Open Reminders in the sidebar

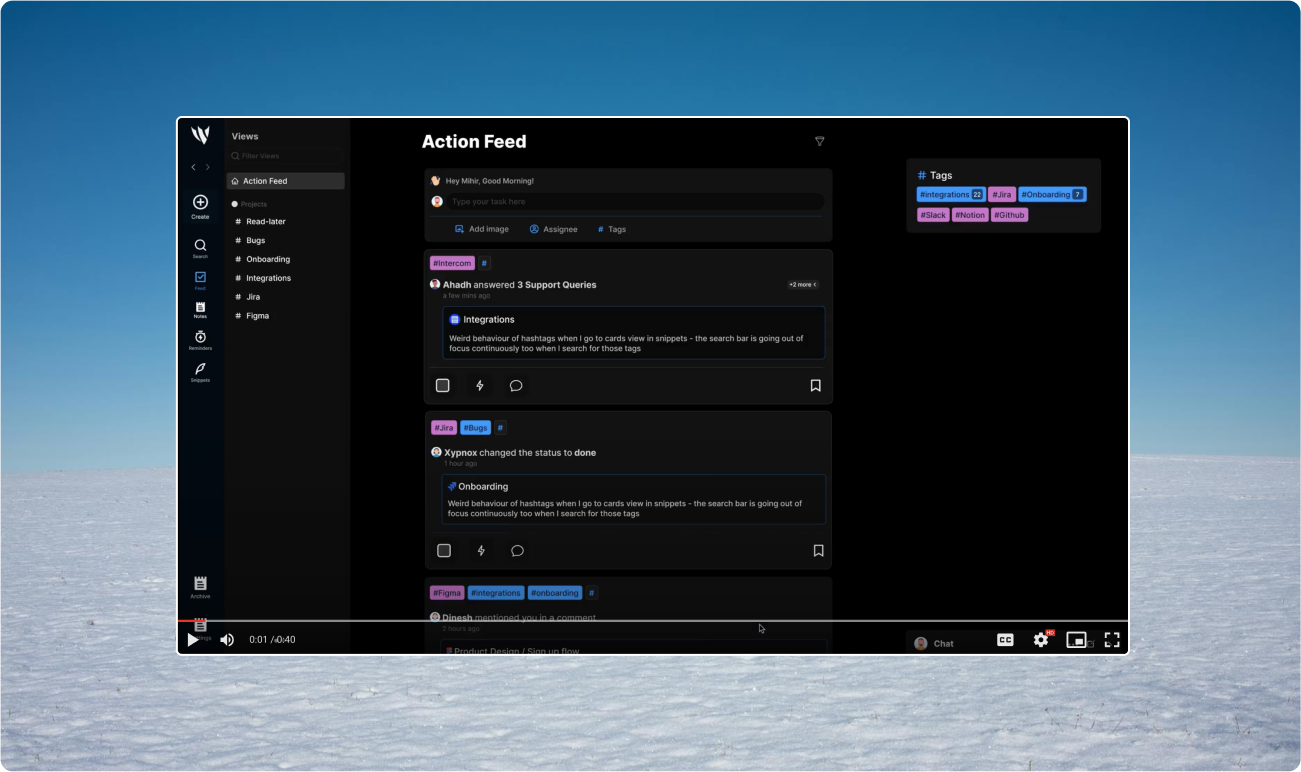(200, 340)
